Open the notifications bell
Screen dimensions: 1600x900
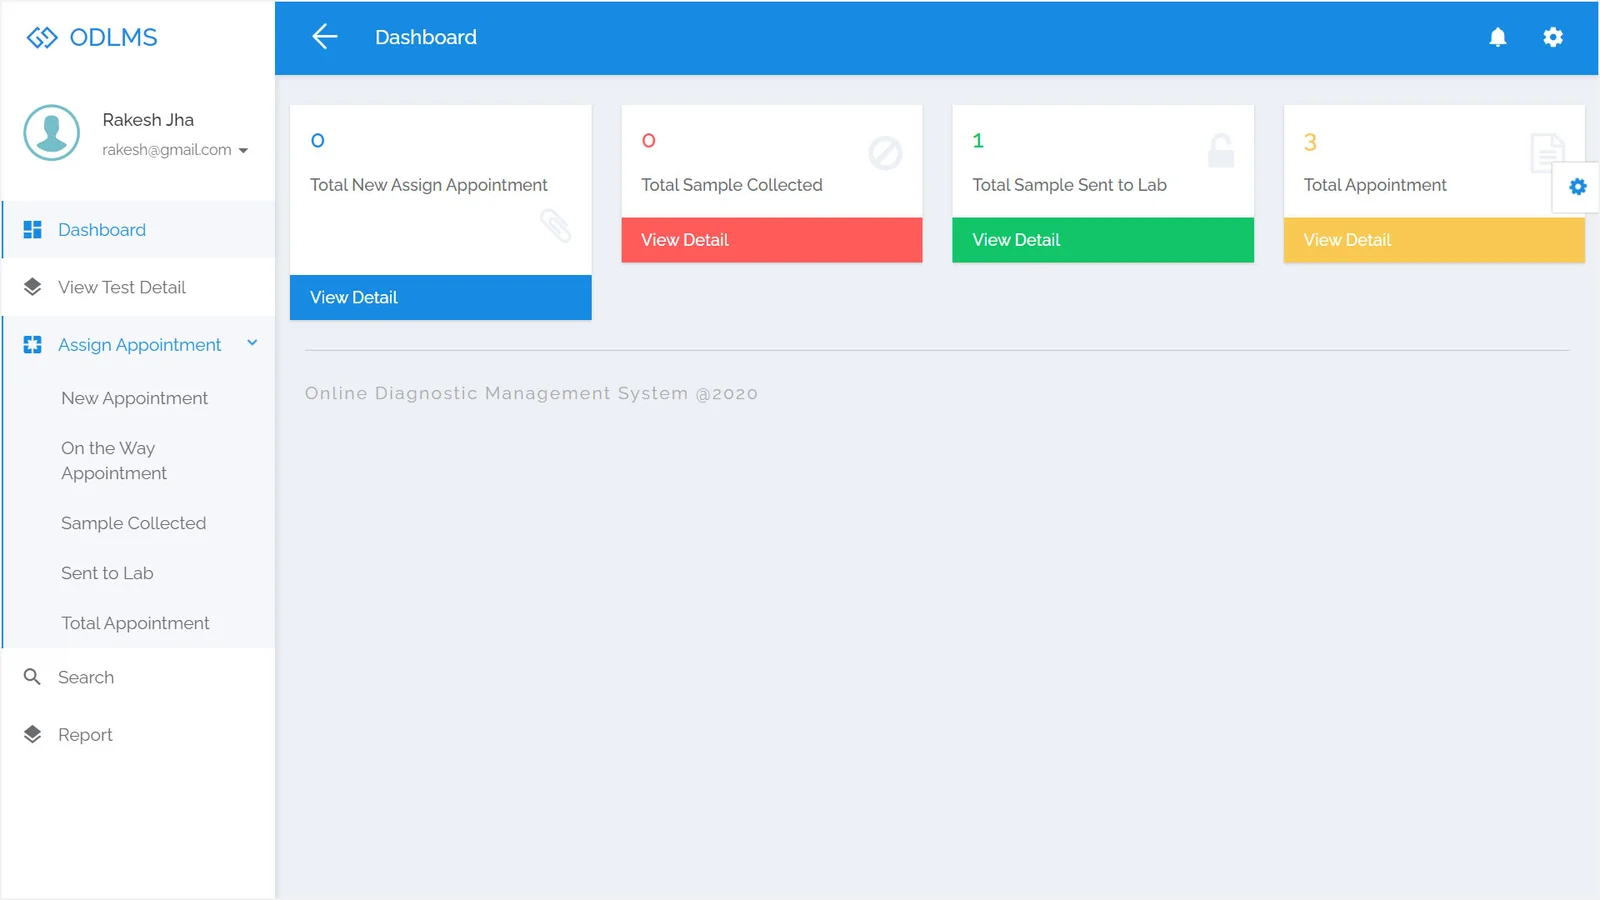tap(1497, 37)
